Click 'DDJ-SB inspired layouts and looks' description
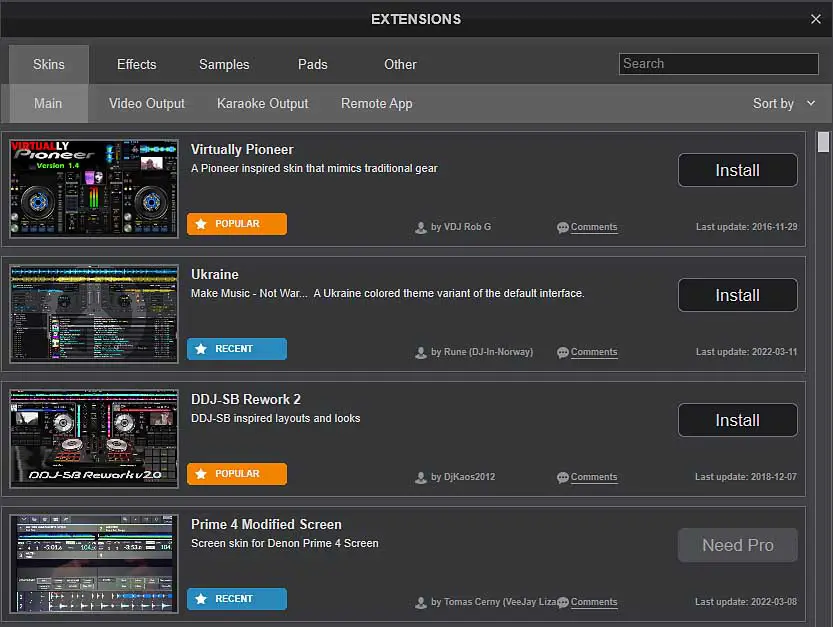833x627 pixels. 275,418
